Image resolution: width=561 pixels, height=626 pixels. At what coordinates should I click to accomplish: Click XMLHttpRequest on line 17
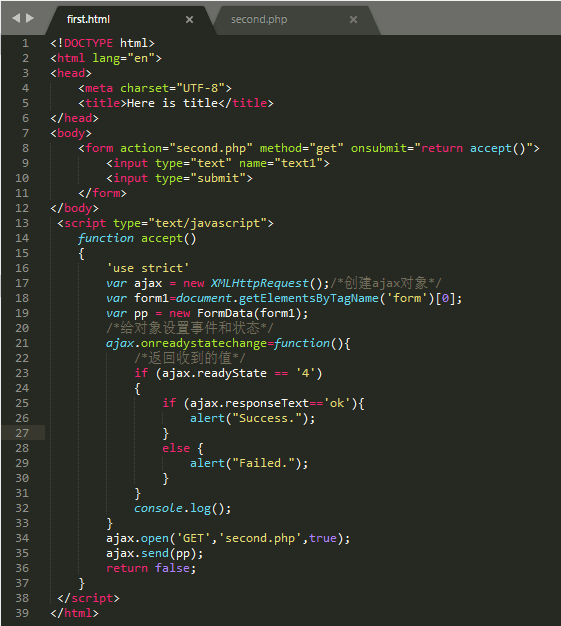tap(260, 283)
